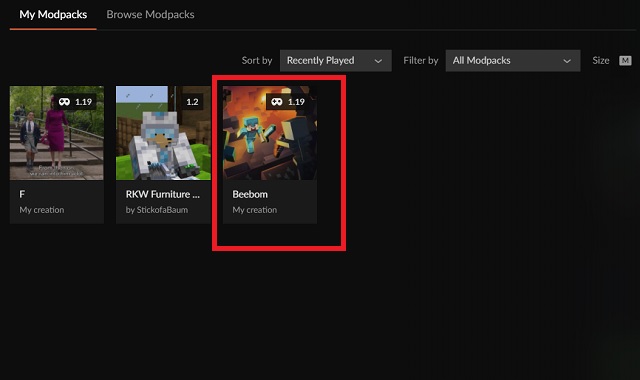Screen dimensions: 640x380
Task: Click the Filter by label
Action: [x=421, y=61]
